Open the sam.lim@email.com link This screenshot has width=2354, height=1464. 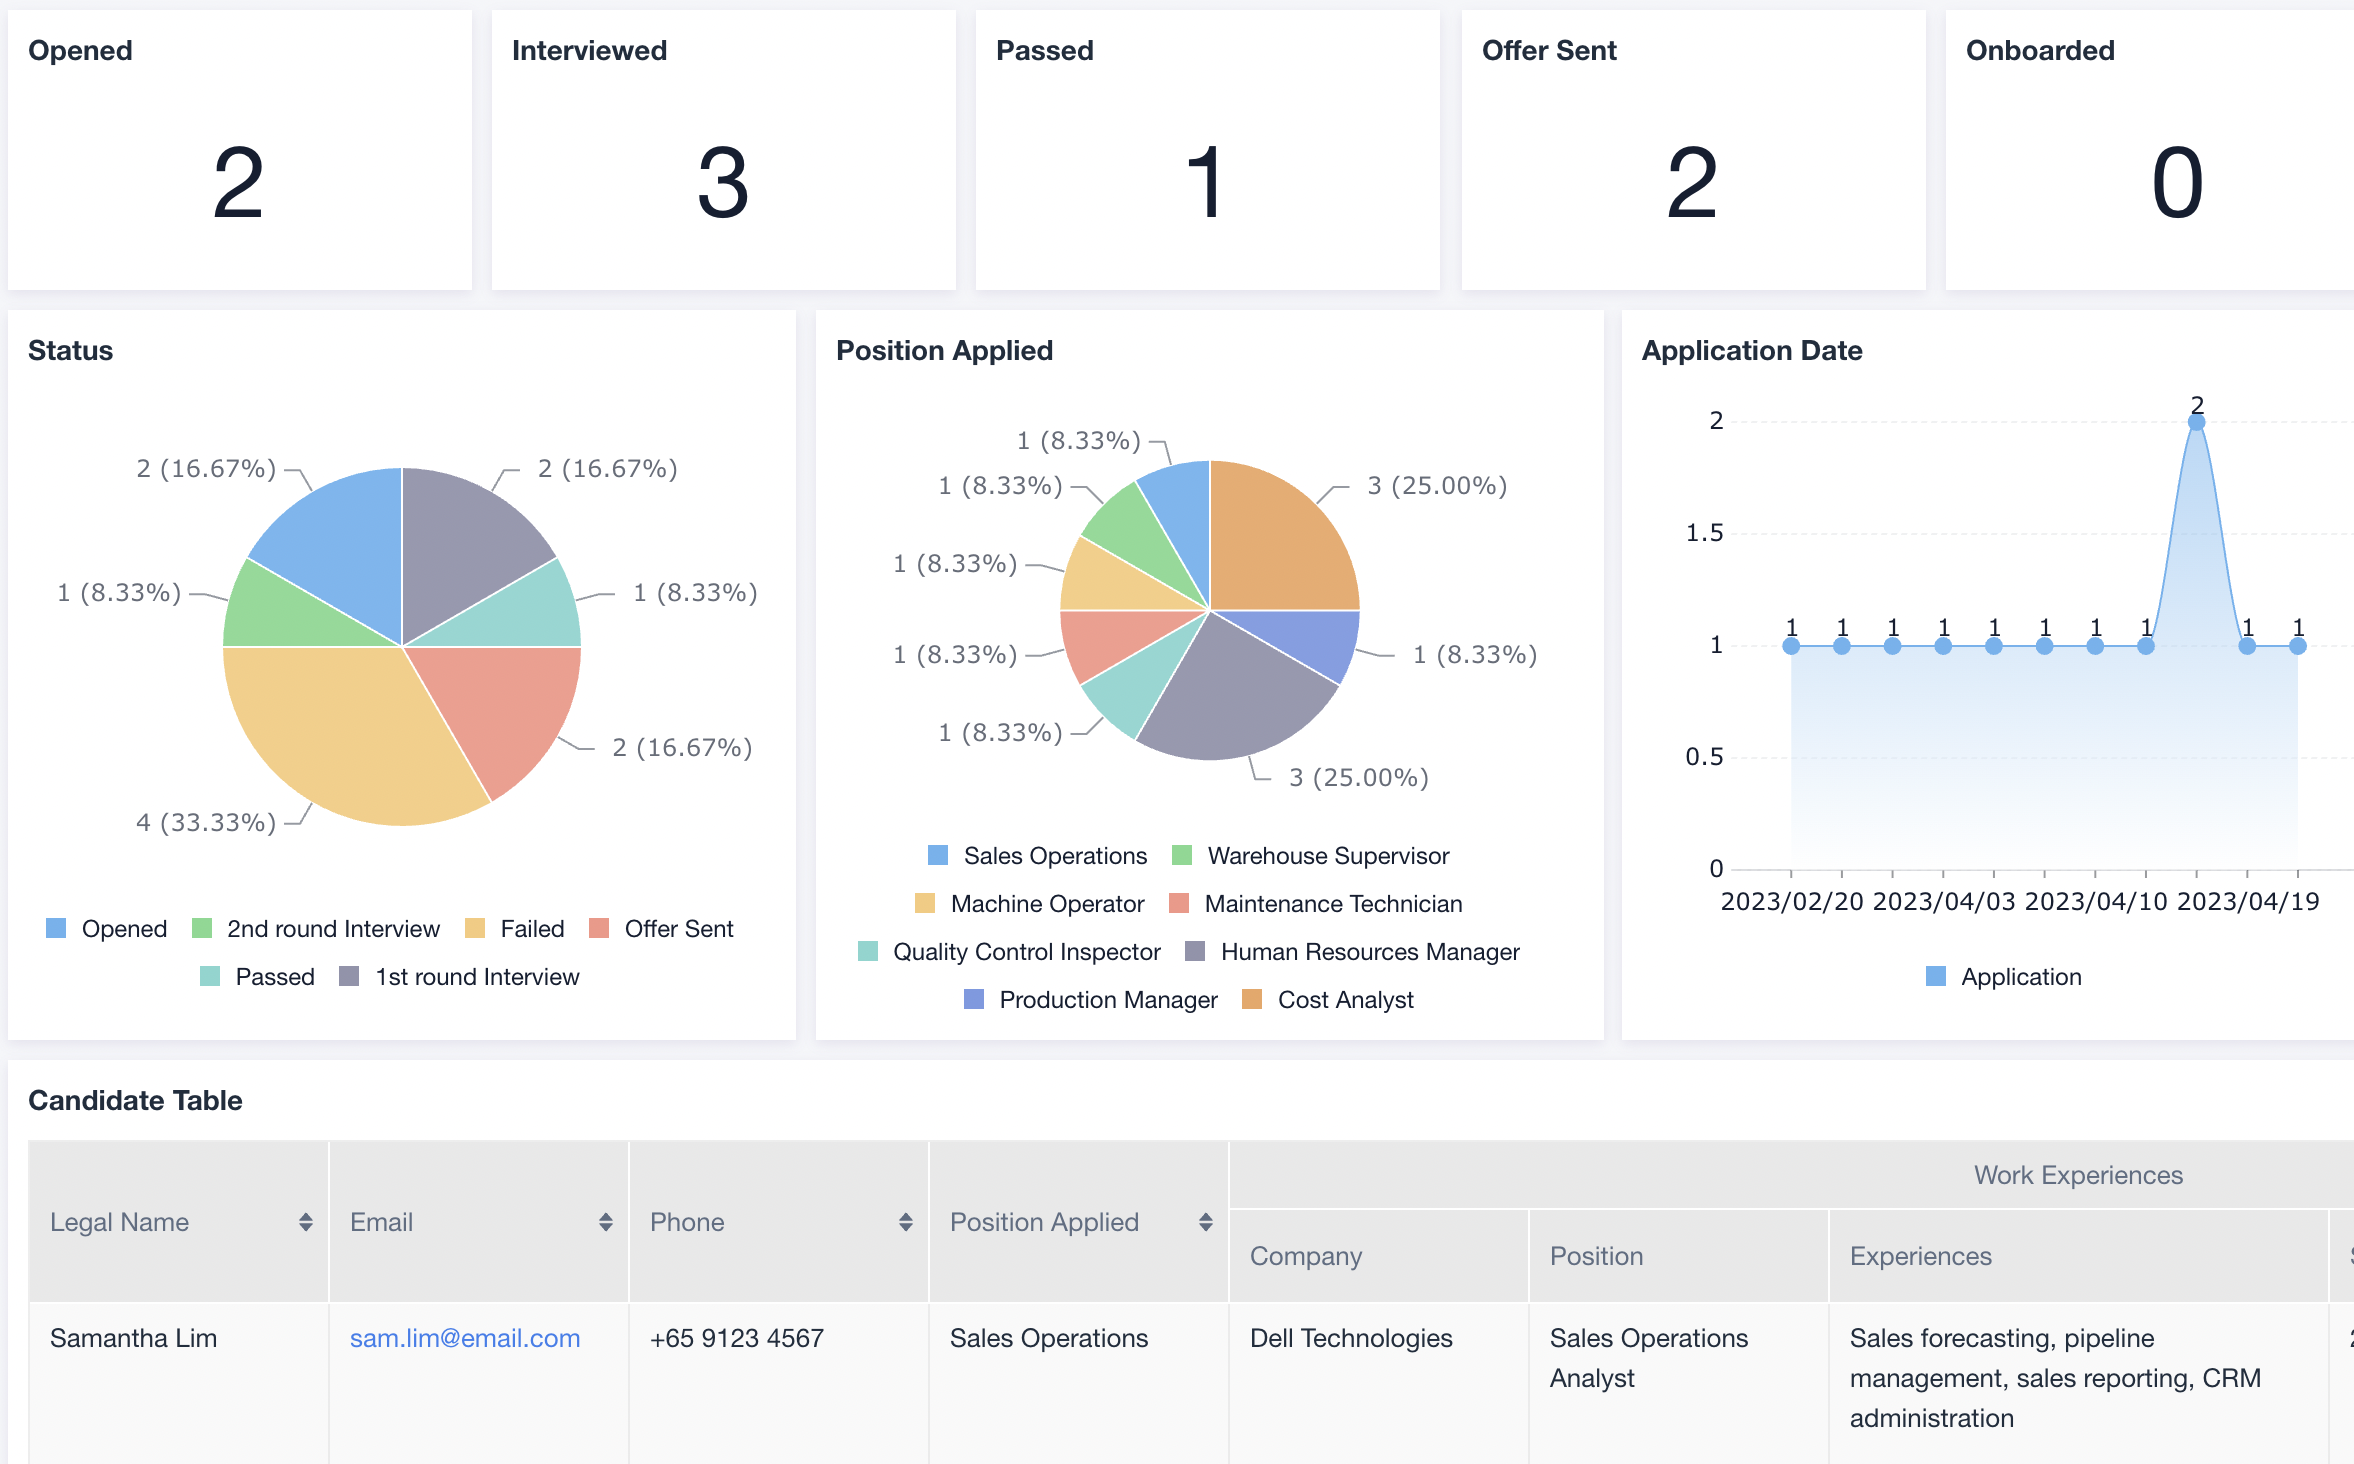(465, 1338)
